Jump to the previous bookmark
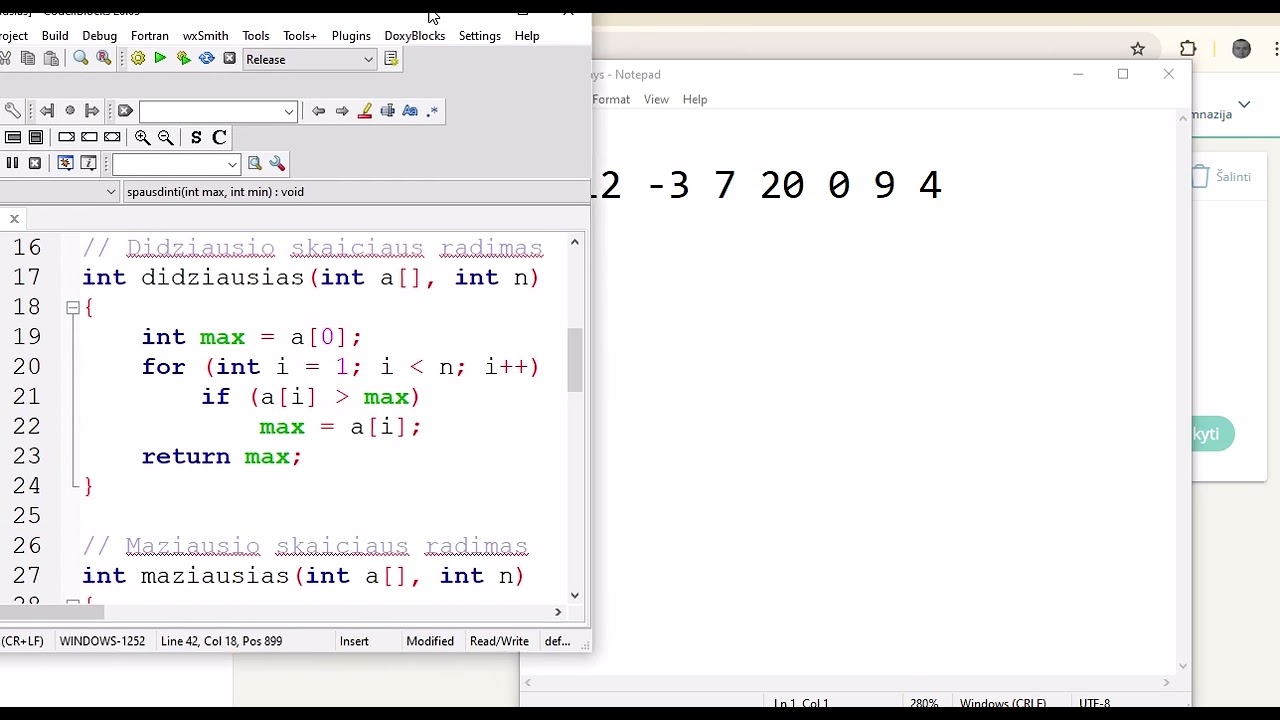Screen dimensions: 1280x720 click(x=47, y=111)
